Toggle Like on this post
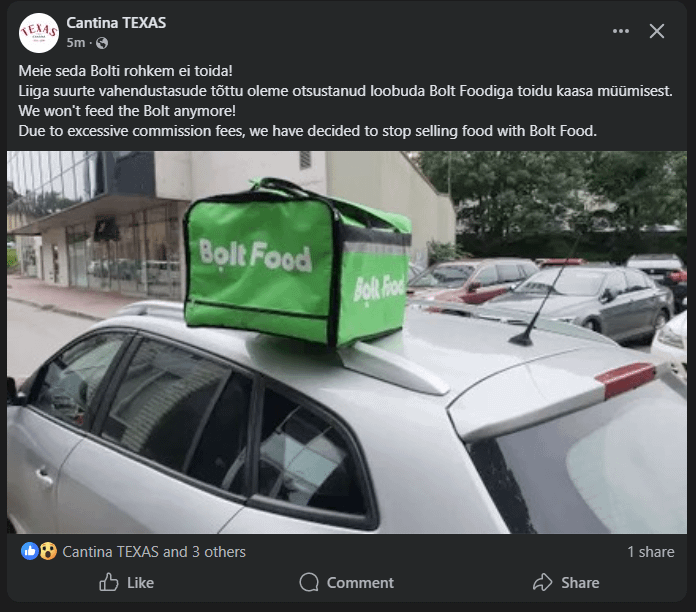Viewport: 696px width, 612px height. pyautogui.click(x=126, y=582)
